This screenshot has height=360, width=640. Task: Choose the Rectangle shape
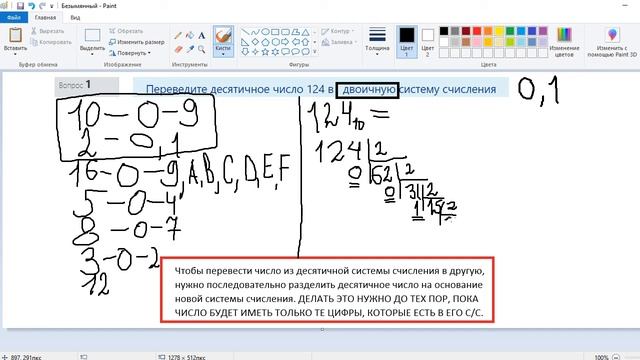[x=275, y=32]
